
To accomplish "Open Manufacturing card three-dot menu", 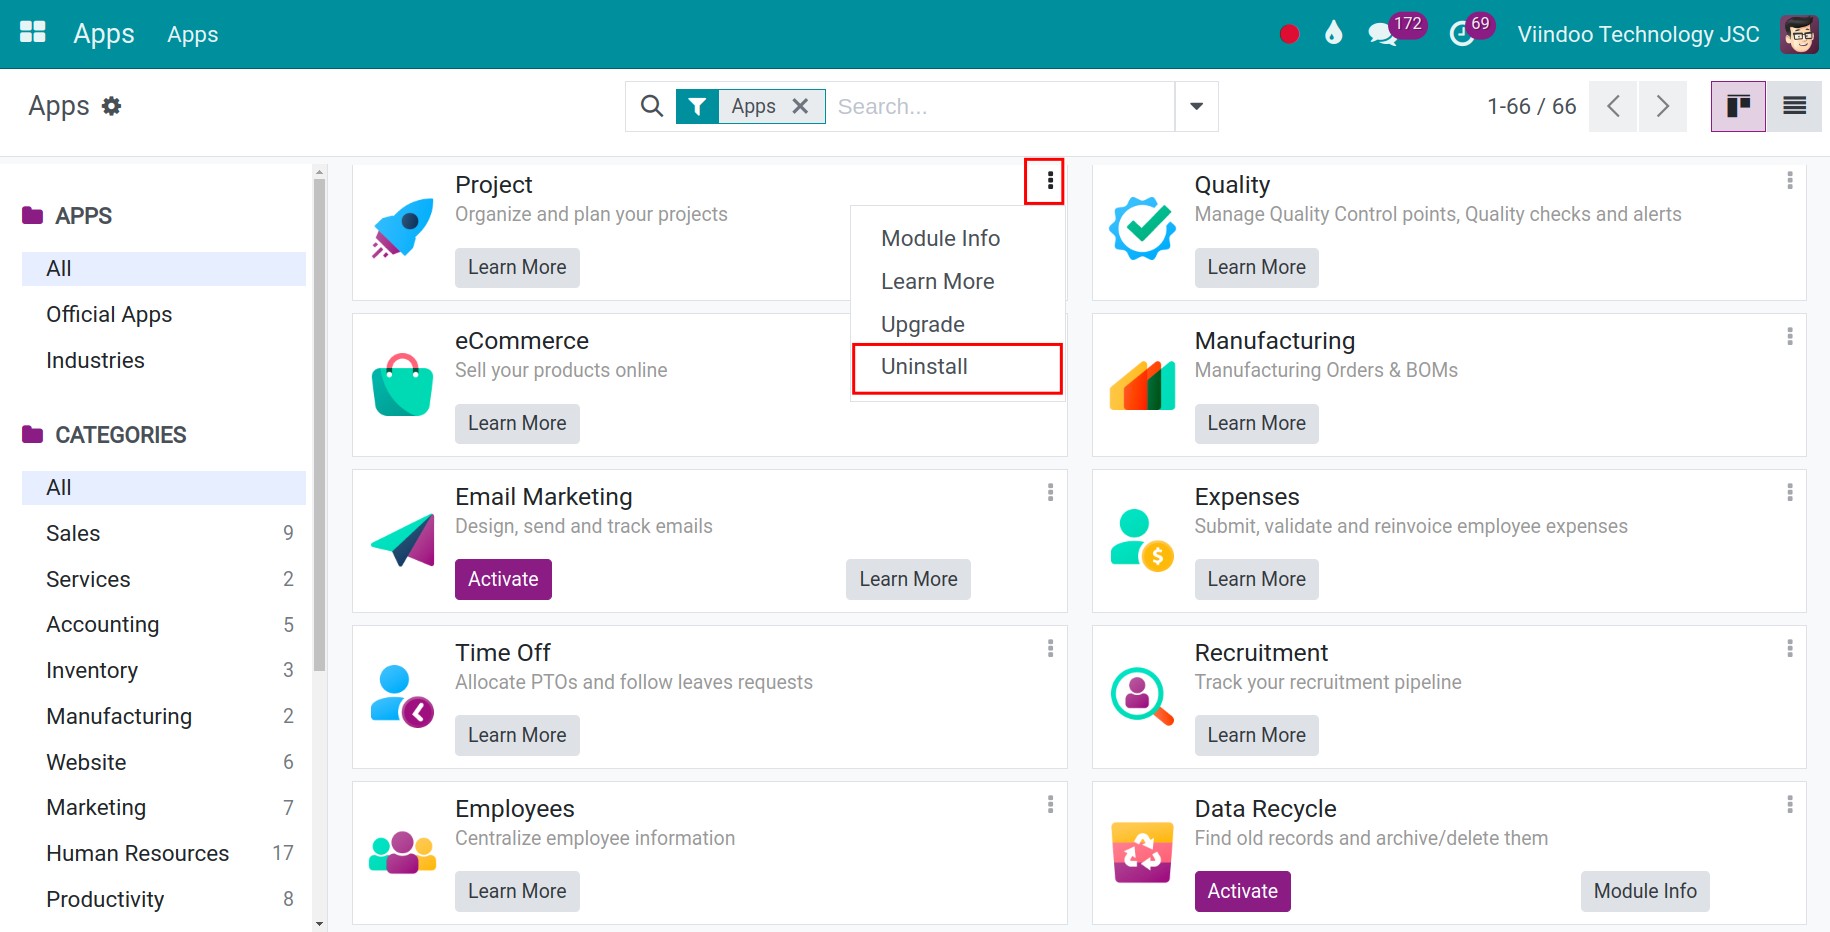I will coord(1789,337).
